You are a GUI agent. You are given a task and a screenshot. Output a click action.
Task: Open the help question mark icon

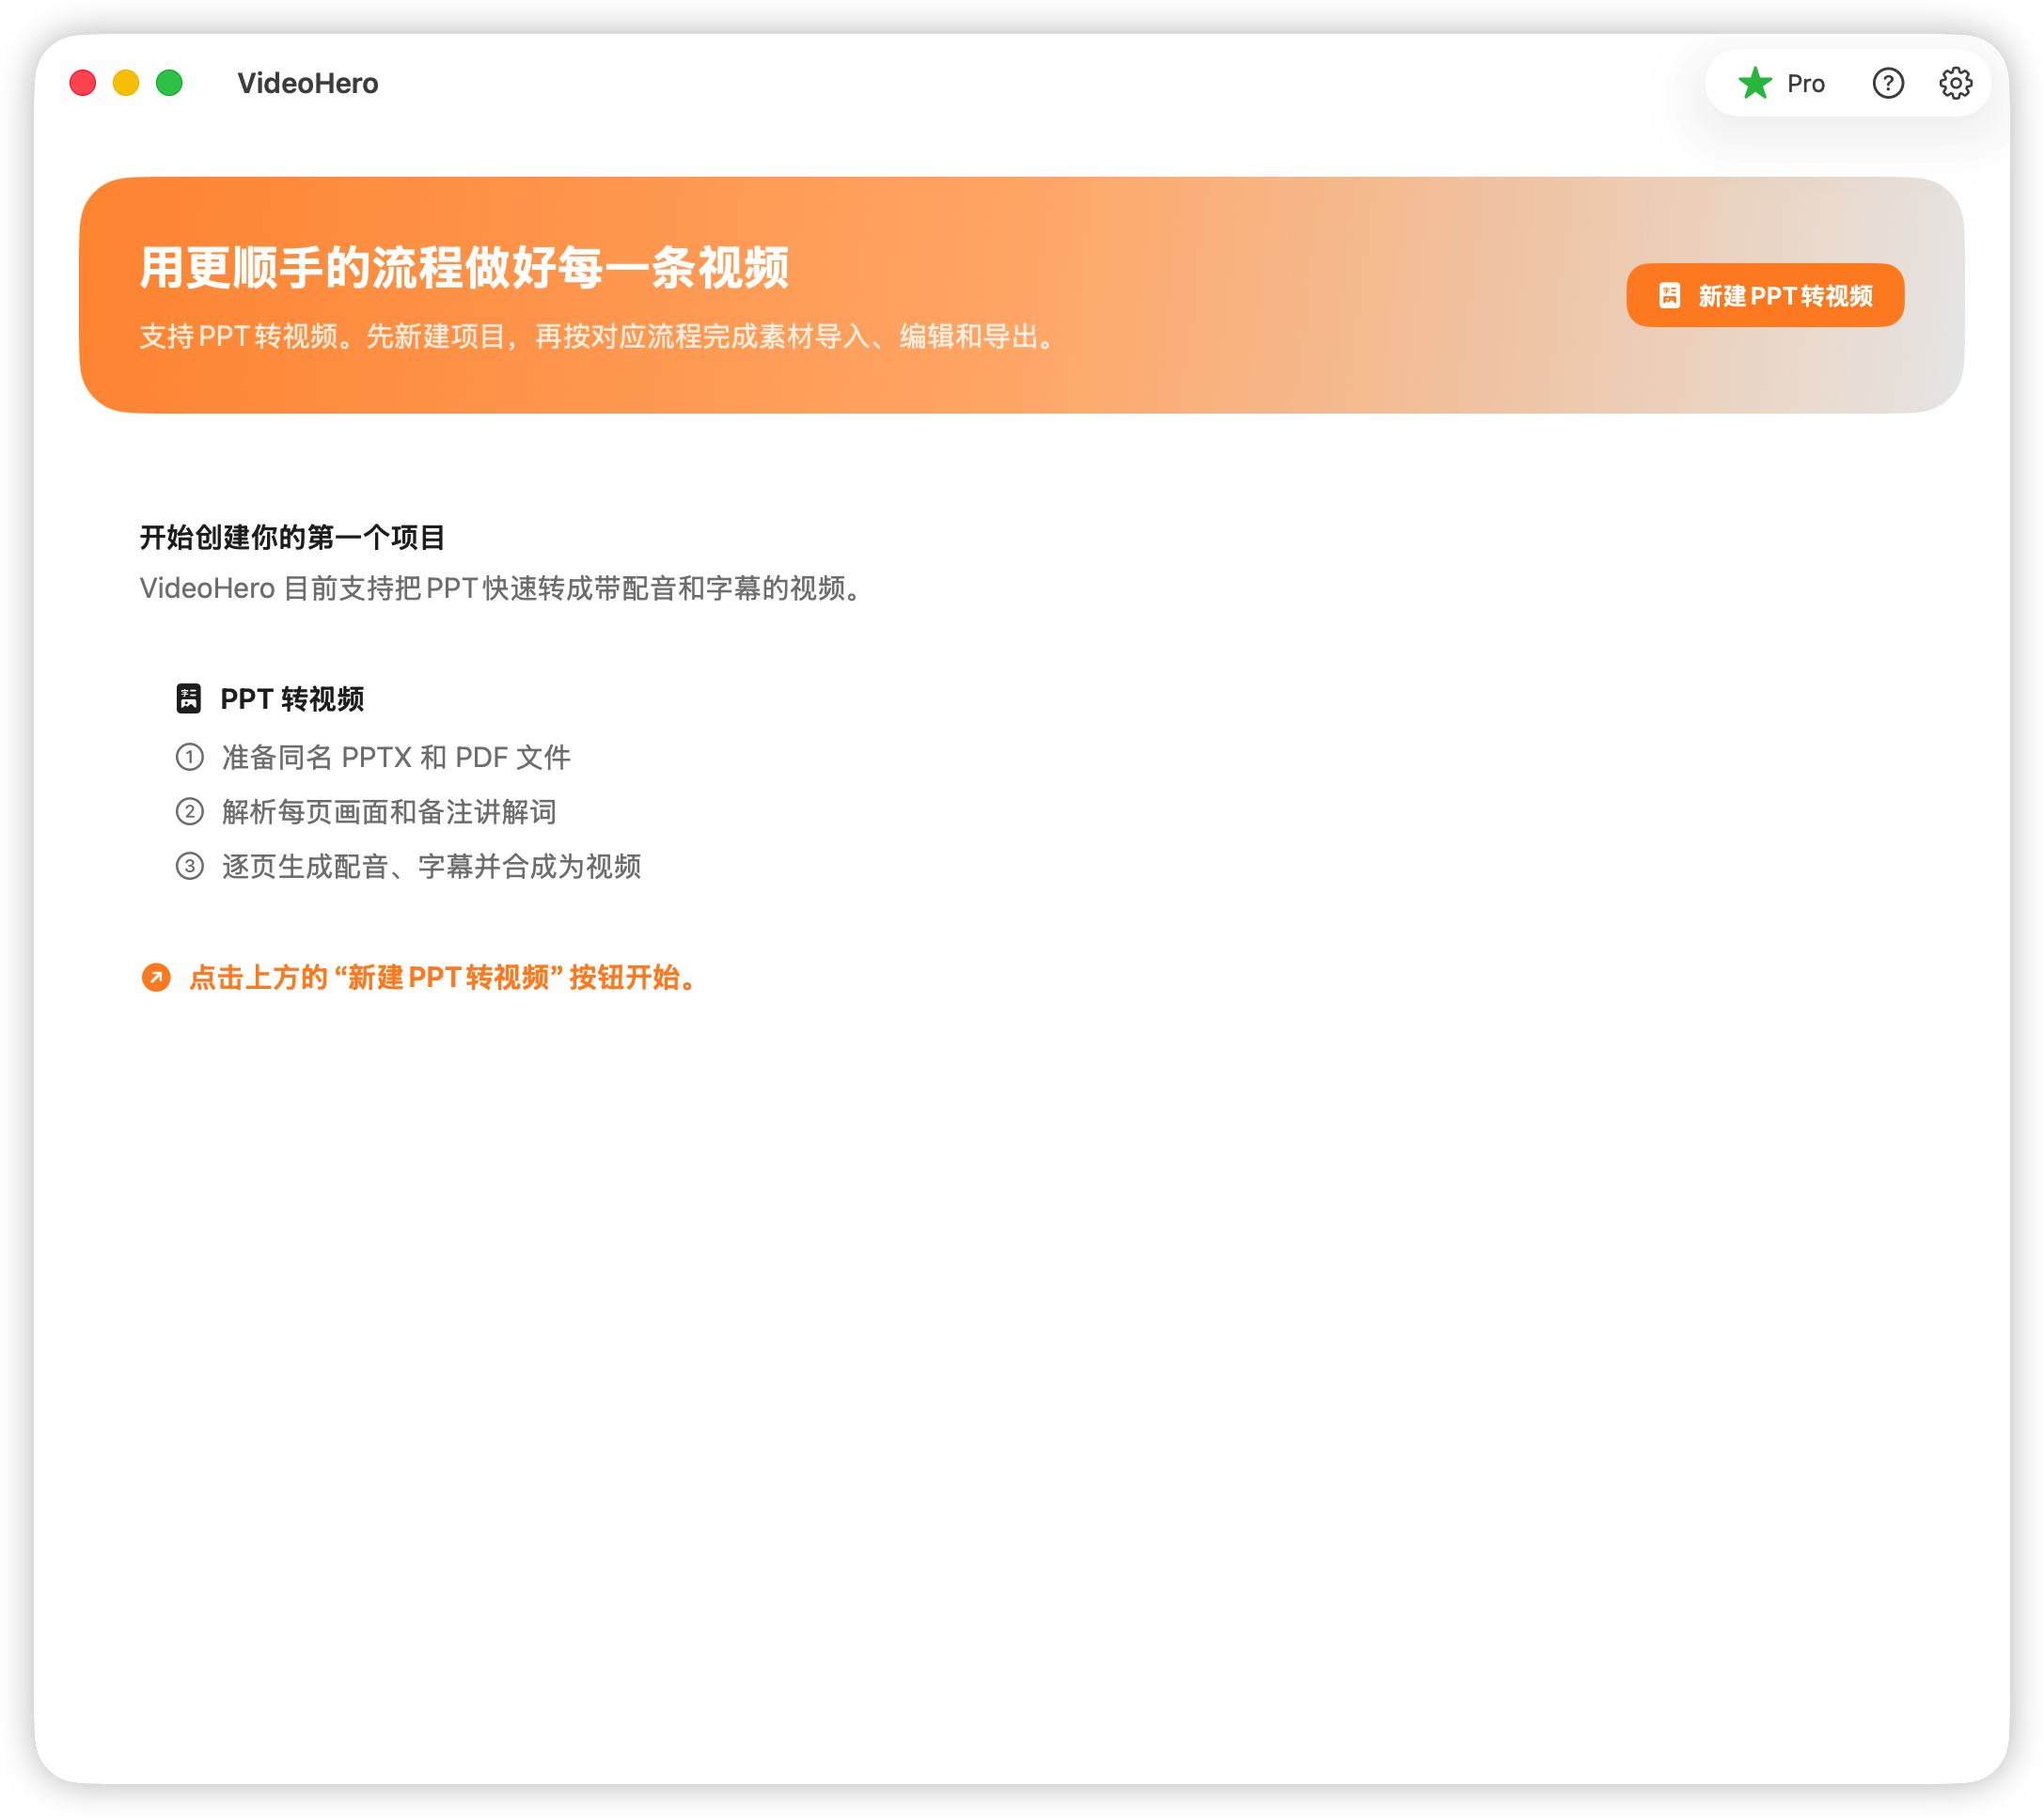click(1888, 83)
